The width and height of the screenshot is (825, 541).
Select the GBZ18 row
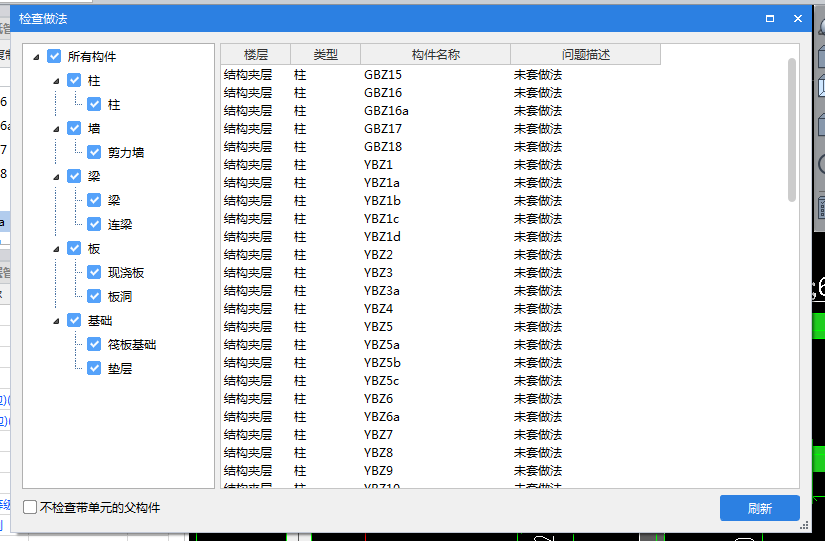pos(441,146)
